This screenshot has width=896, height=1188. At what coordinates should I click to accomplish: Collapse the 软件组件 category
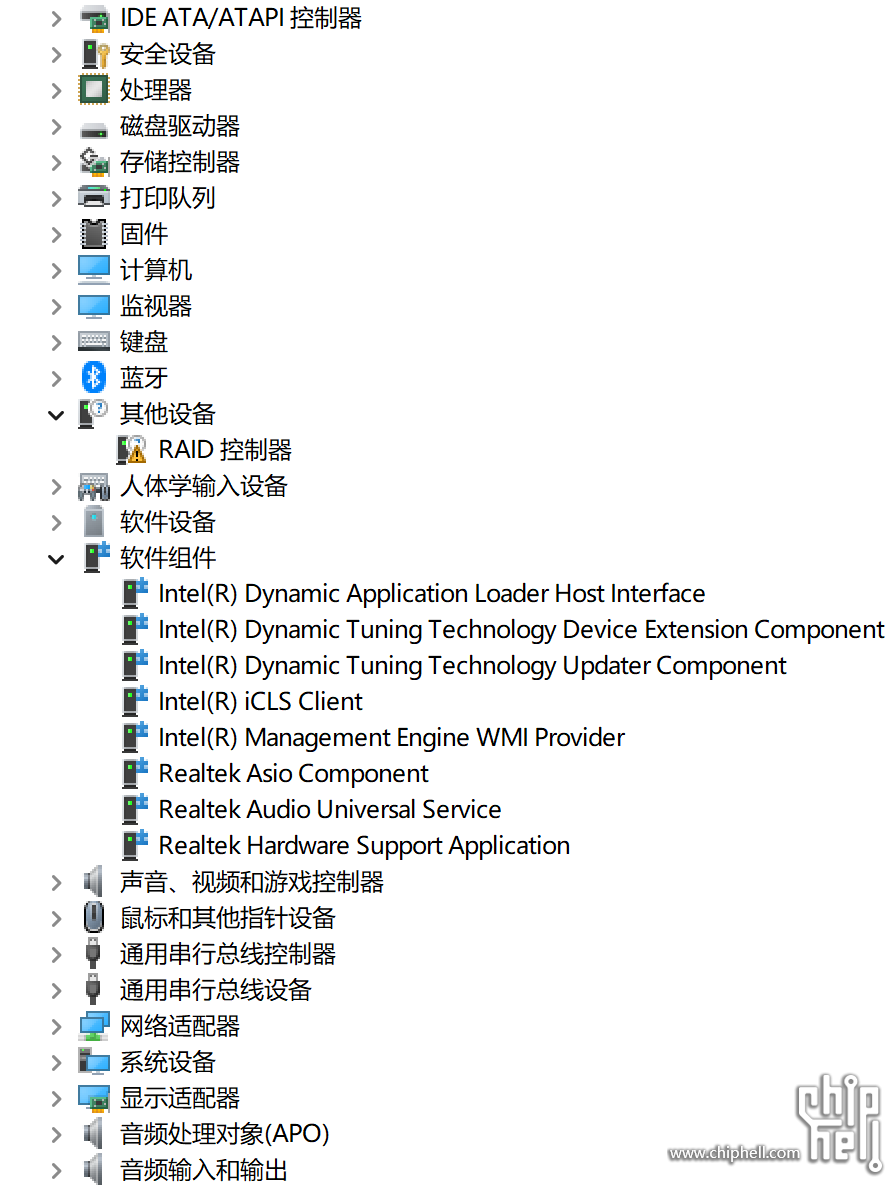click(x=56, y=558)
